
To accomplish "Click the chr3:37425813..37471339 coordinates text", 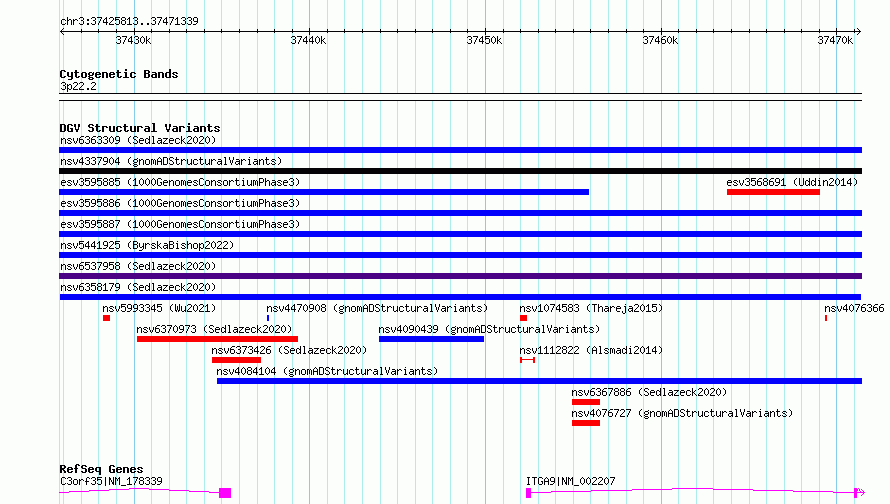I will coord(129,22).
